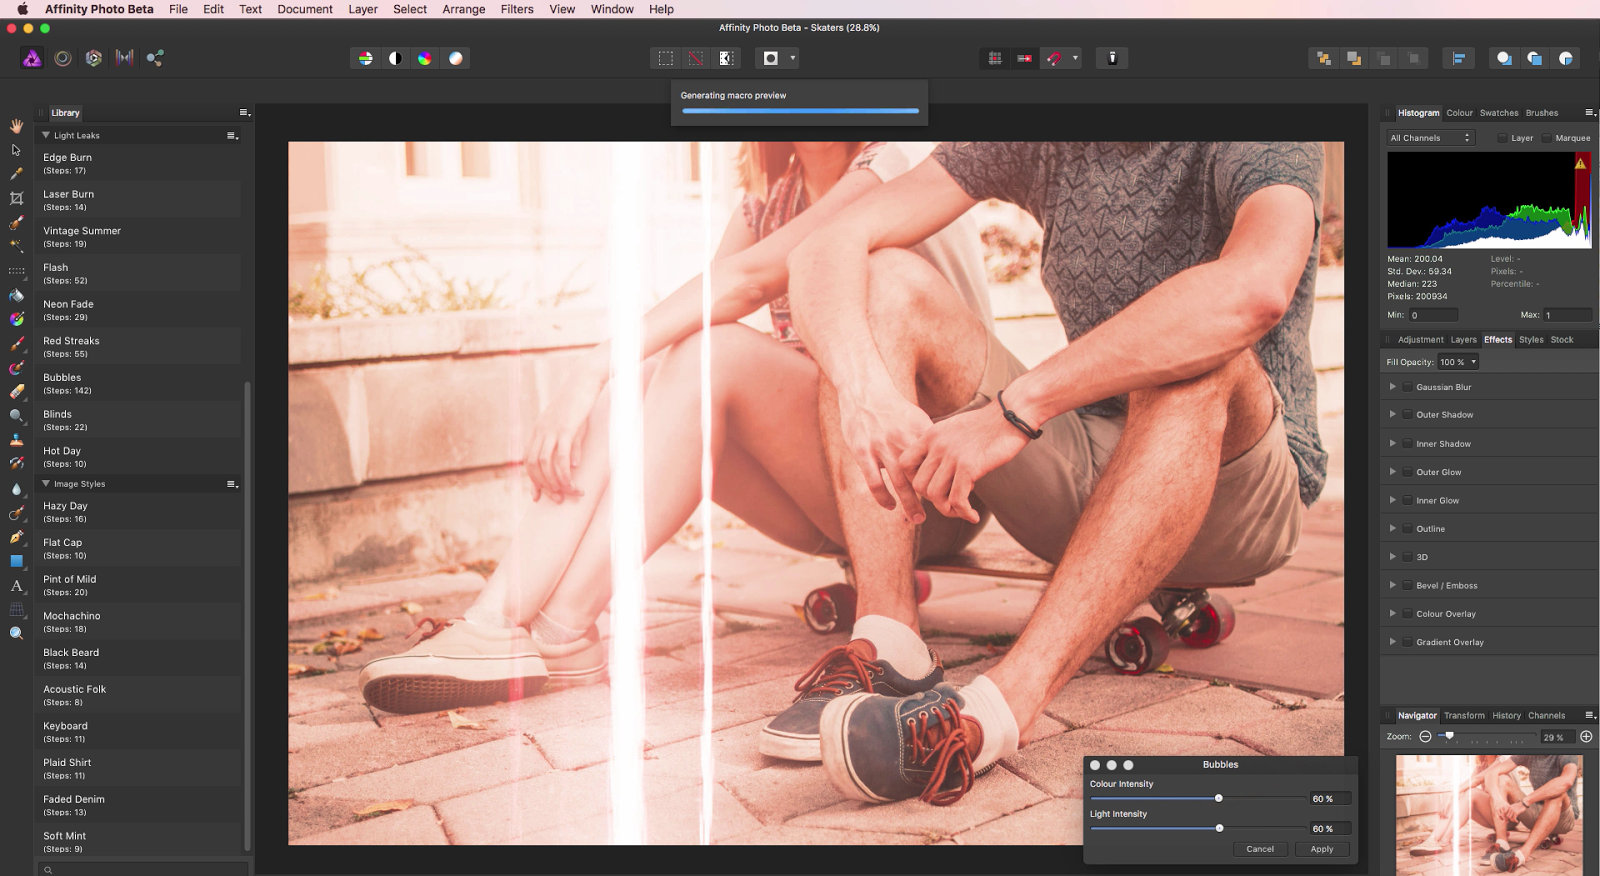Image resolution: width=1600 pixels, height=876 pixels.
Task: Select the Erase Brush tool
Action: 16,392
